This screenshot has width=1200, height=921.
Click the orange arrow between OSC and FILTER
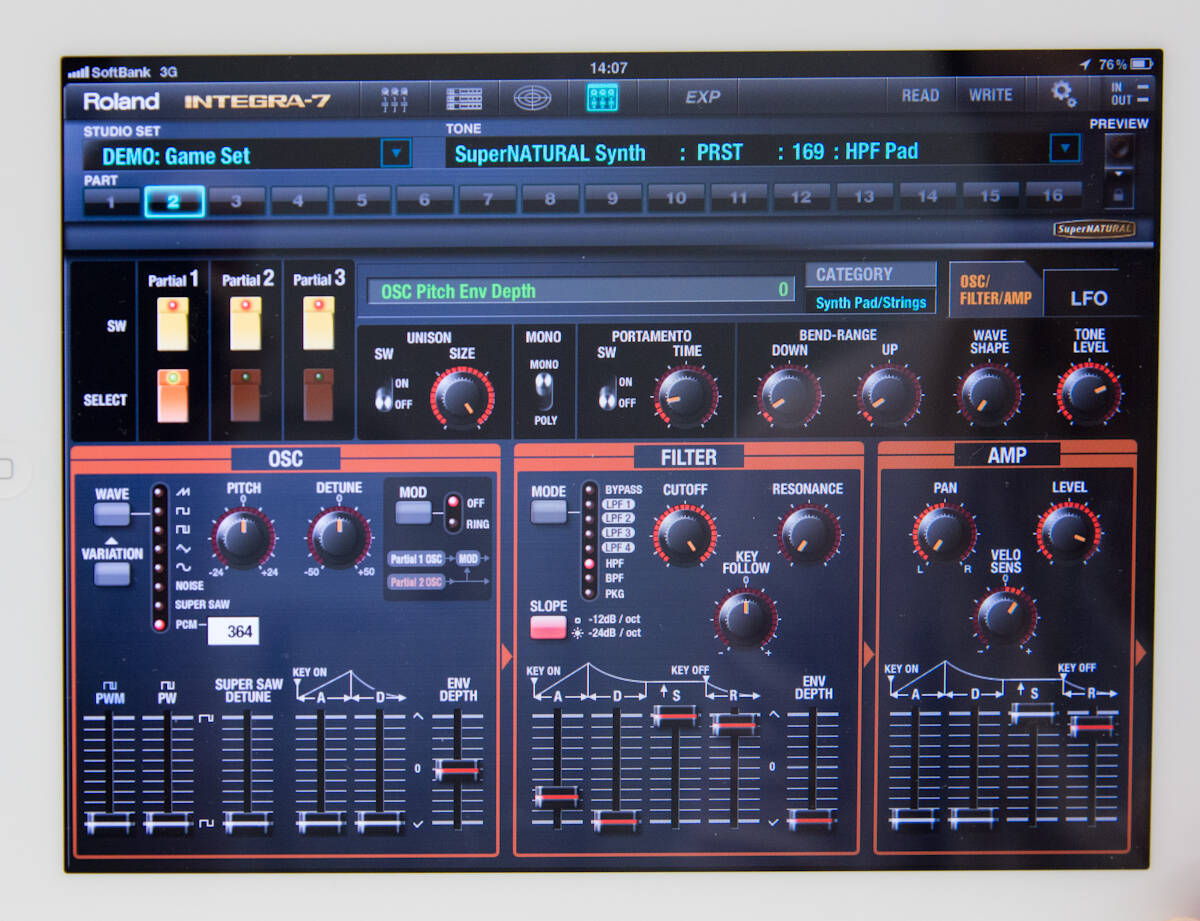(x=506, y=657)
